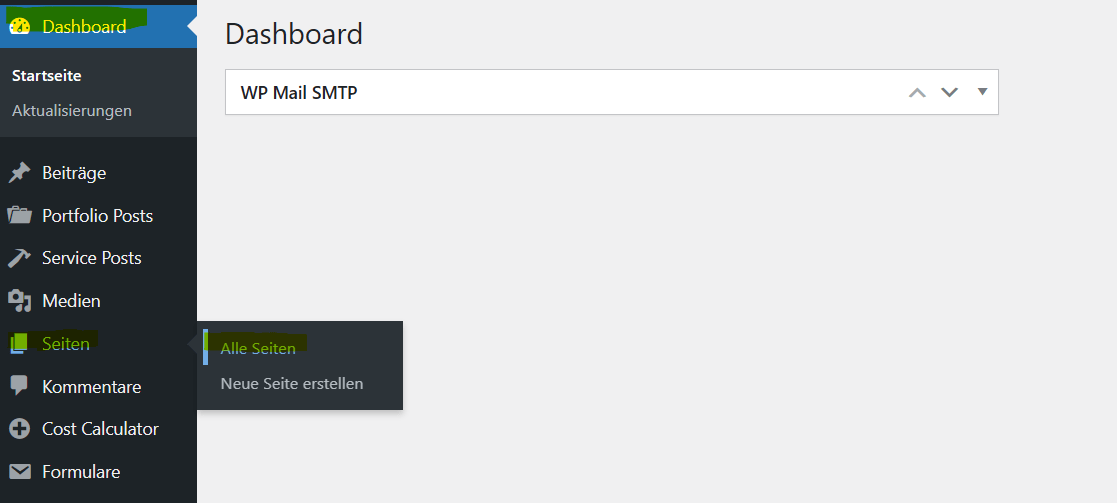The image size is (1117, 503).
Task: Open the Service Posts menu label
Action: click(x=92, y=258)
